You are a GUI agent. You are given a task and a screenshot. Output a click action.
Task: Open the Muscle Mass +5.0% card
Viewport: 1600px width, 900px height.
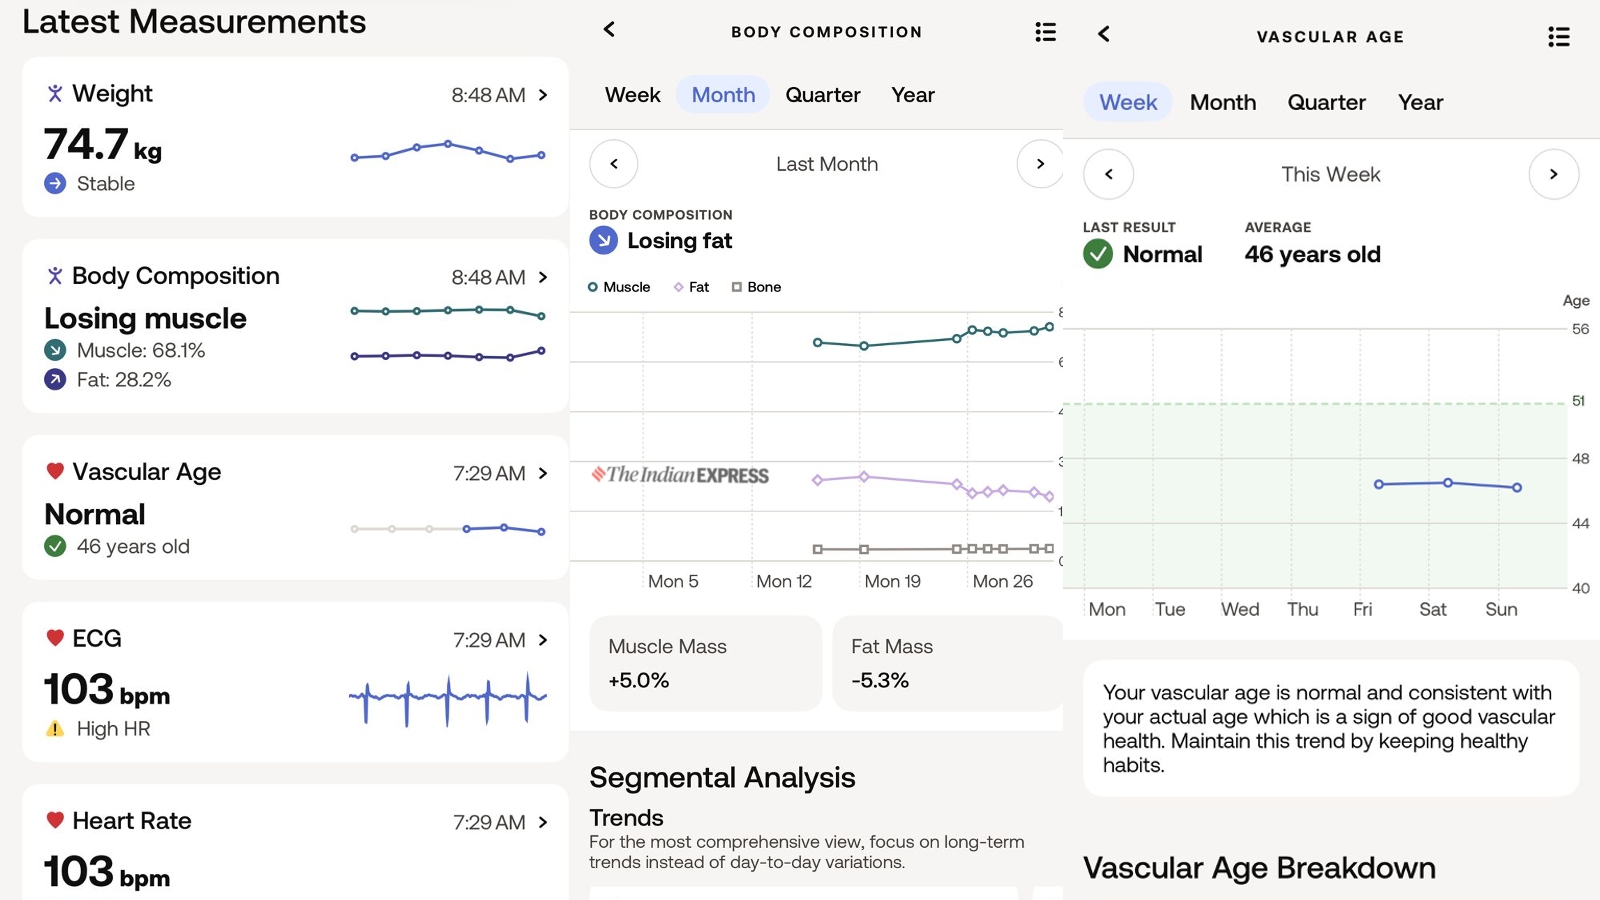[x=705, y=663]
